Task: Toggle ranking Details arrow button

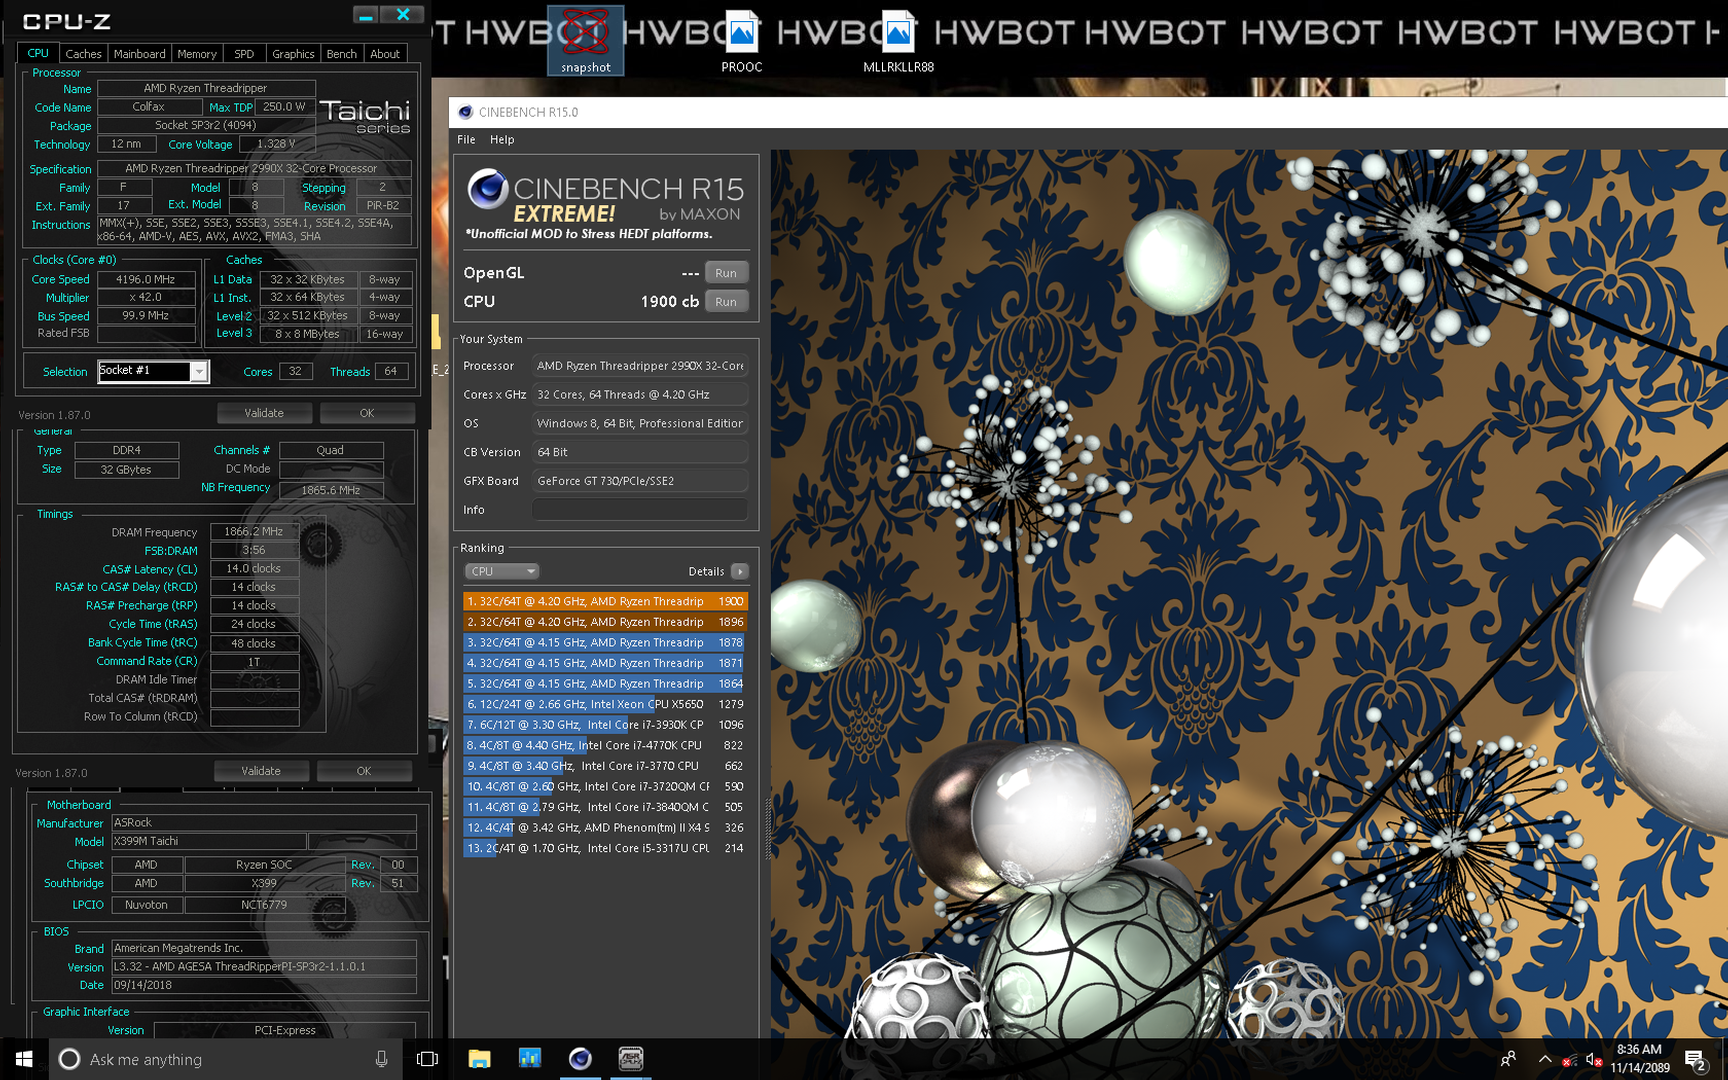Action: coord(739,572)
